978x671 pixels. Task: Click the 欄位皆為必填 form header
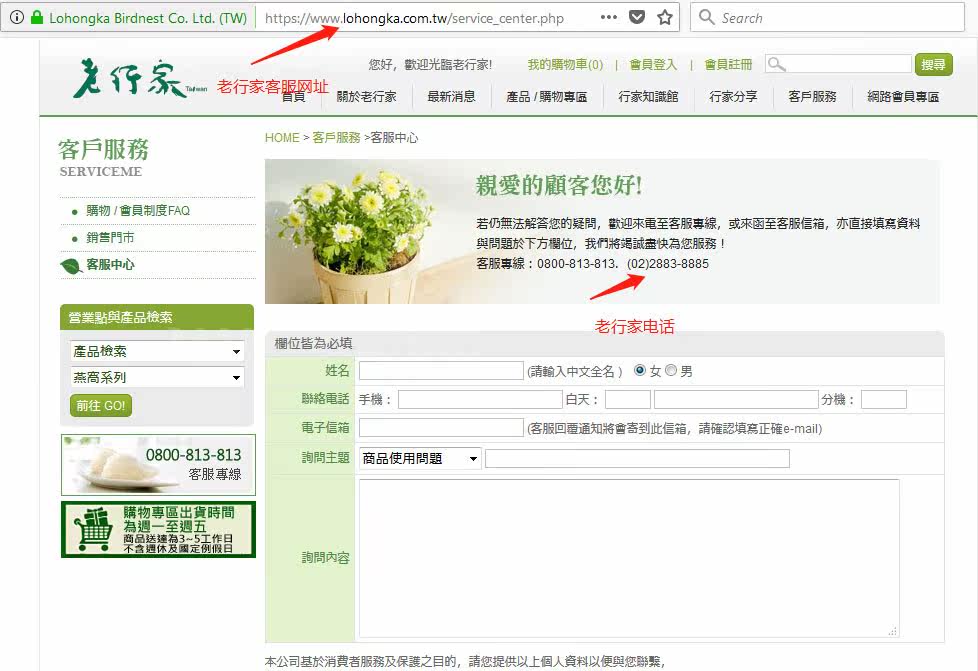[604, 344]
